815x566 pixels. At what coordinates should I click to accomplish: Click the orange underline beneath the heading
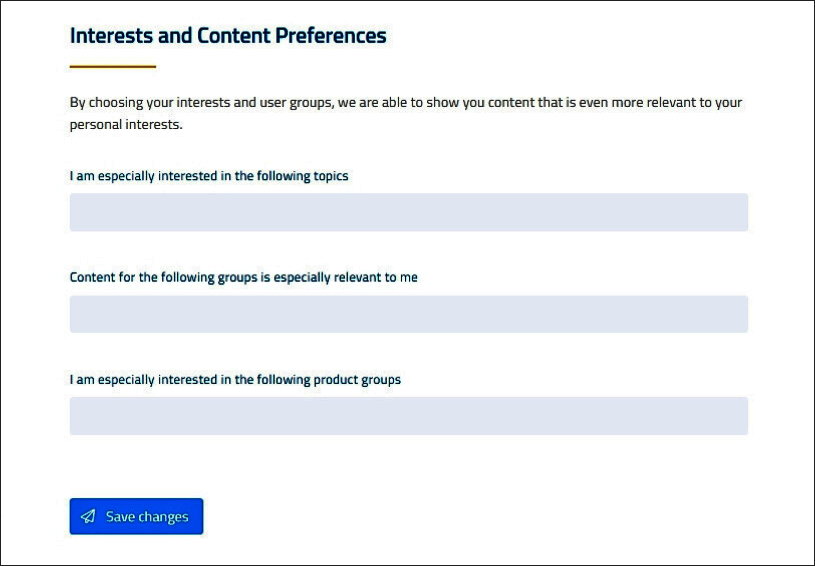click(x=113, y=67)
